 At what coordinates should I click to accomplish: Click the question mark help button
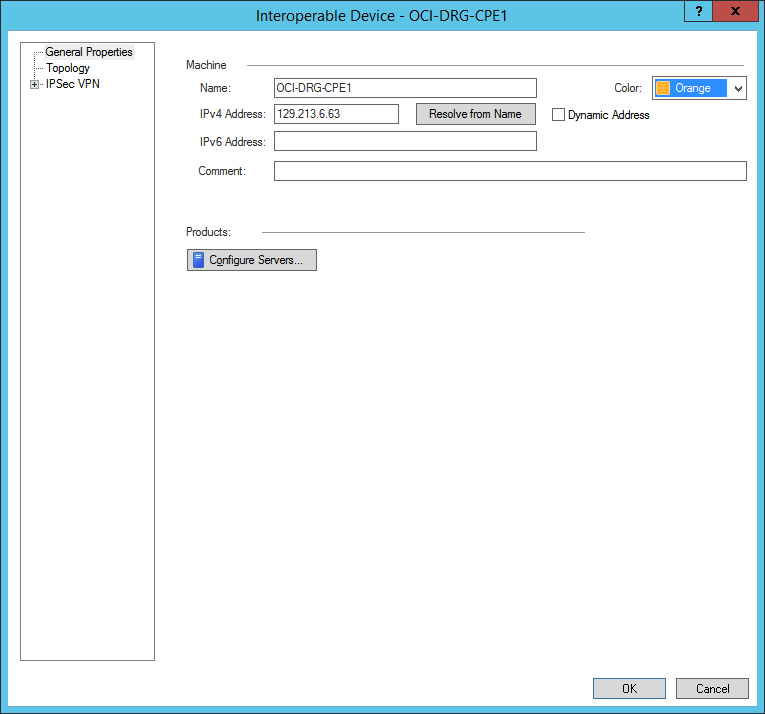[698, 11]
